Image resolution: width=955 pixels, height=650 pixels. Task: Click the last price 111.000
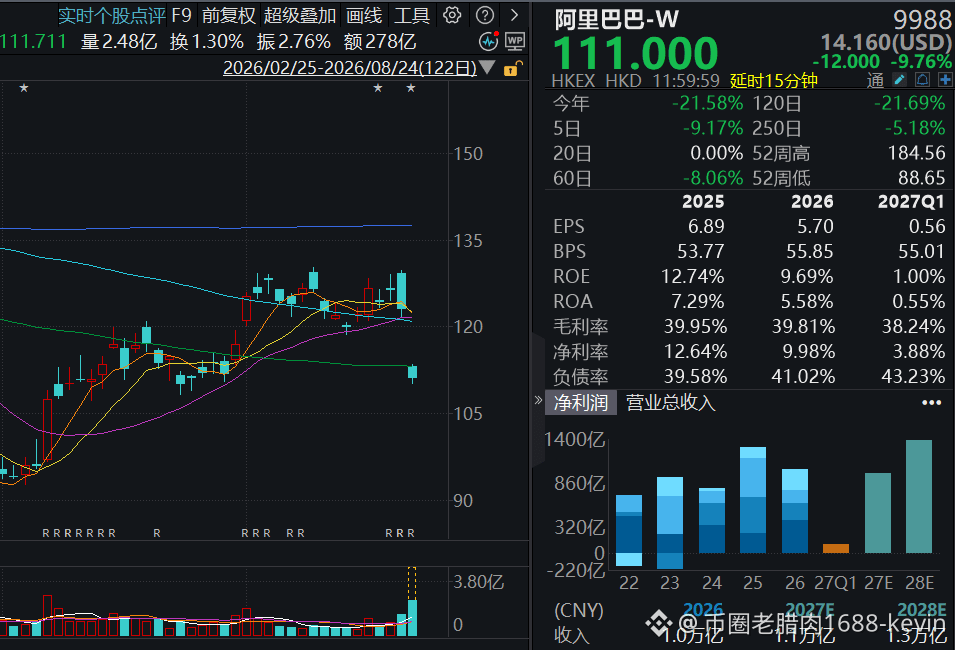[635, 53]
